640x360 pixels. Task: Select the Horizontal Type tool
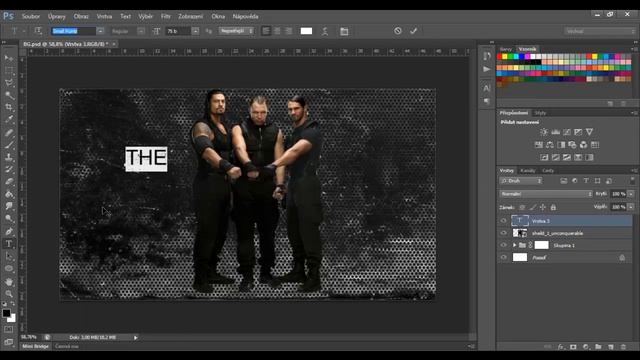click(9, 244)
